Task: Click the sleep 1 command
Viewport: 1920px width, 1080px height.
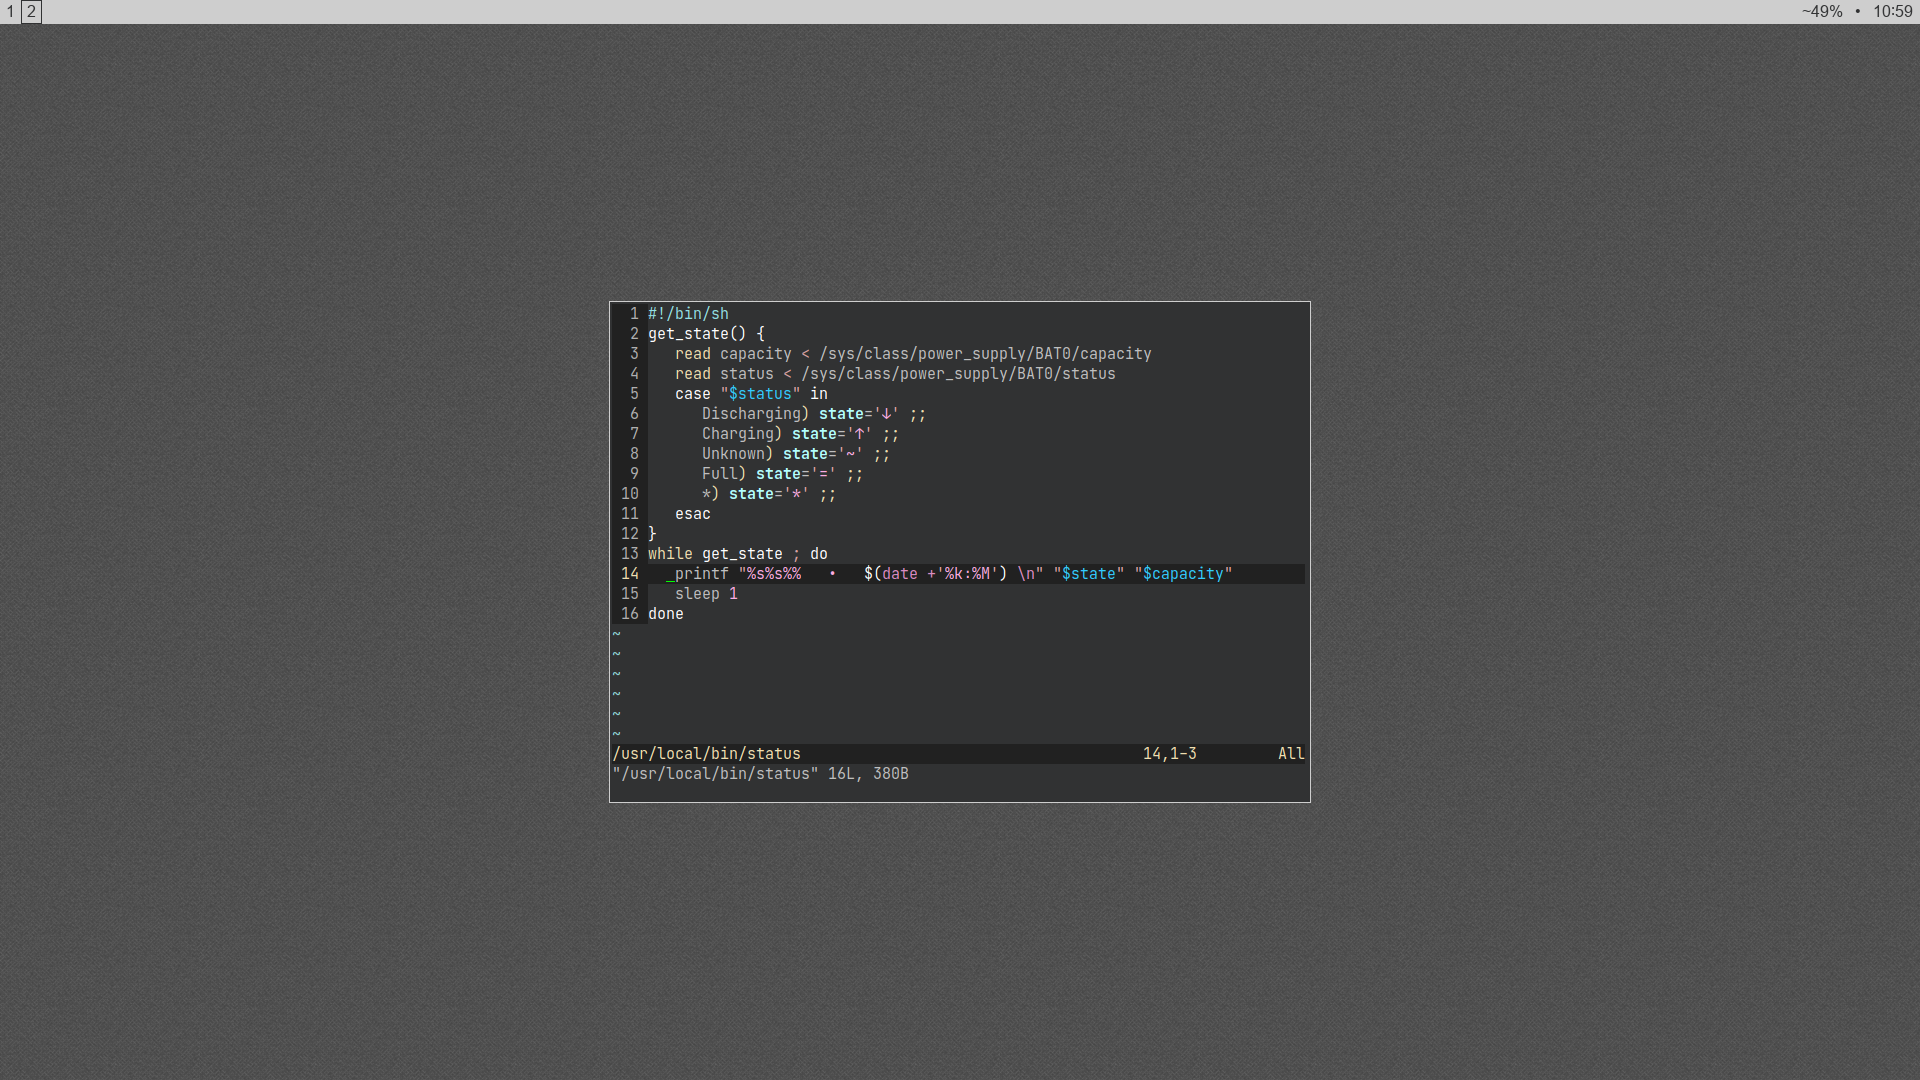Action: 706,594
